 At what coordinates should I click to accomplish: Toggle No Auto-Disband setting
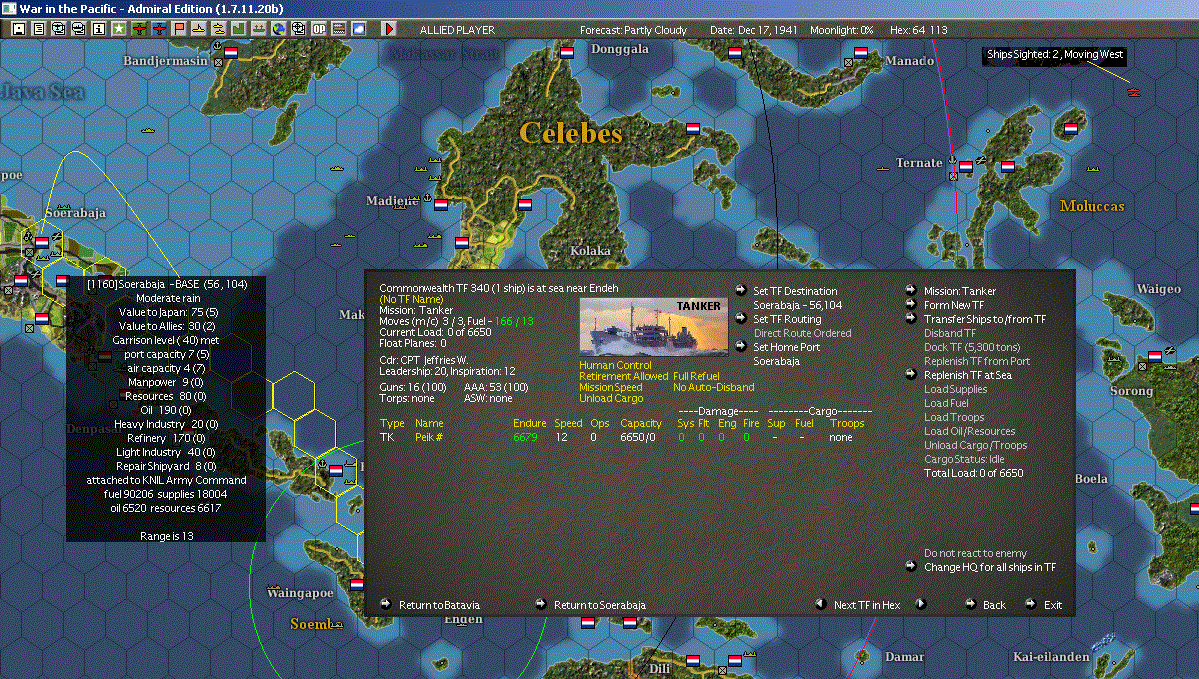click(713, 387)
